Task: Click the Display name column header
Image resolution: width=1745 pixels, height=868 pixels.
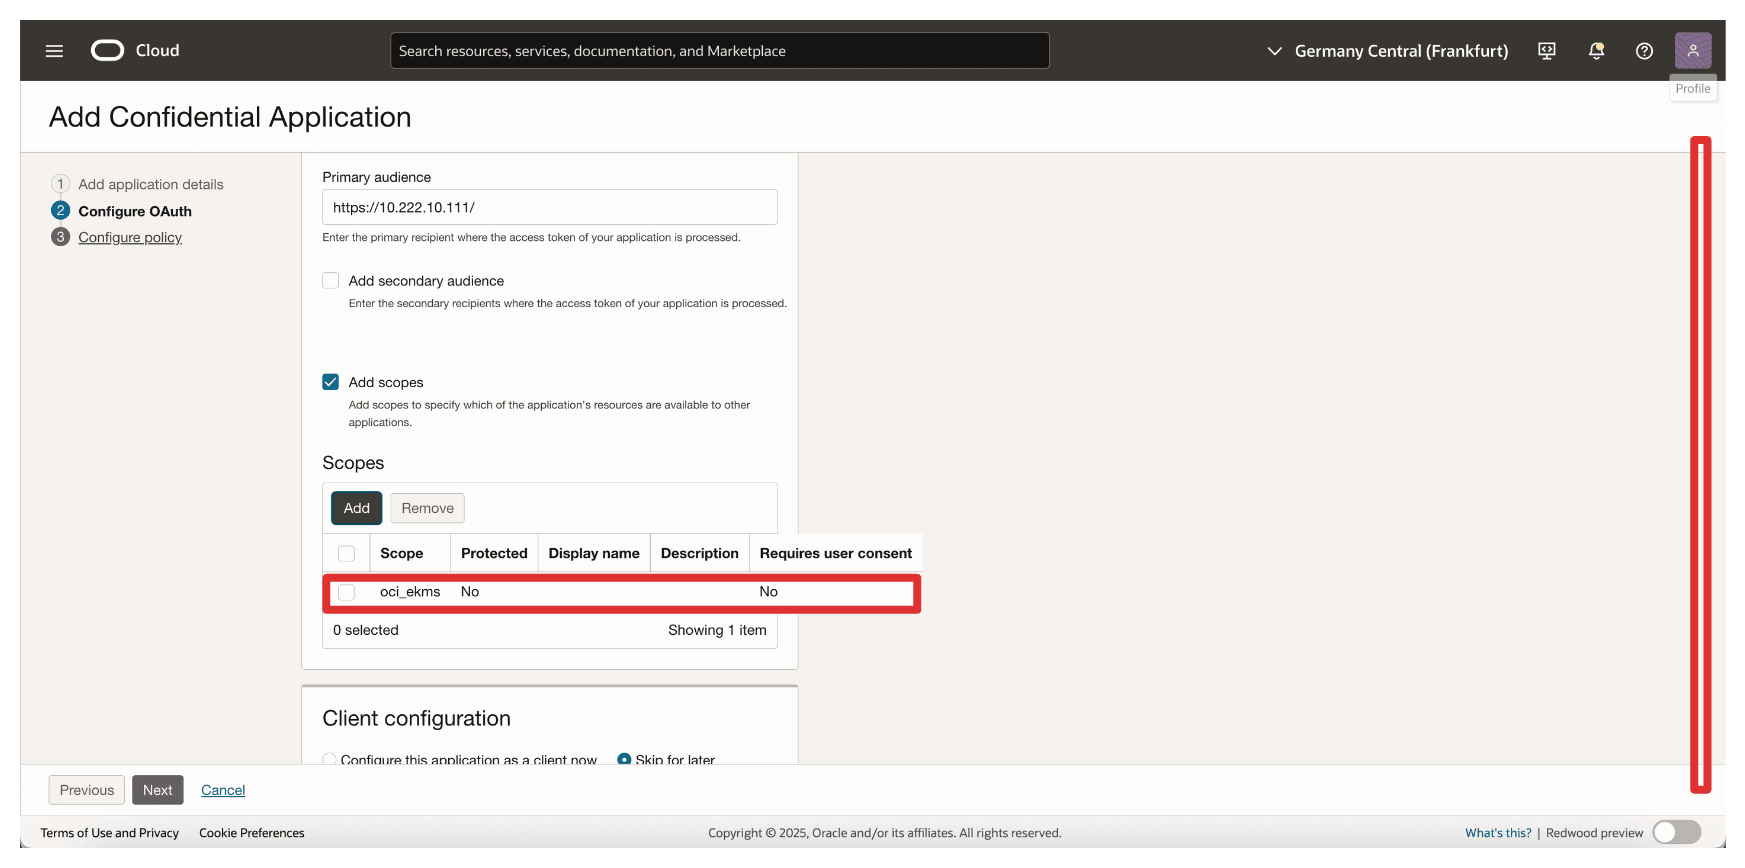Action: point(594,553)
